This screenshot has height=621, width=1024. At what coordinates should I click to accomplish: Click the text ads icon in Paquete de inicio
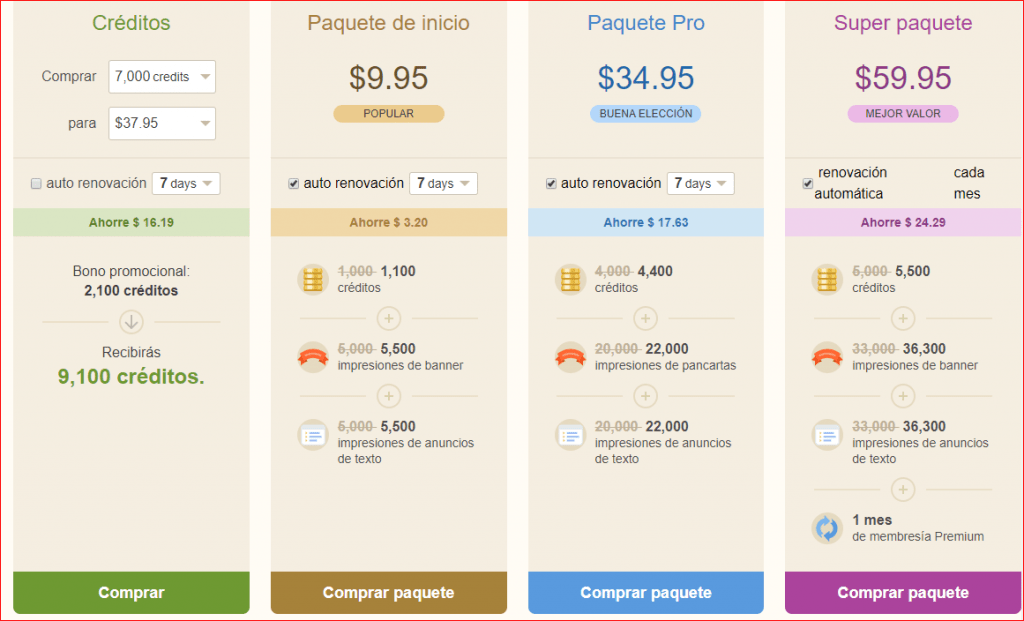click(314, 435)
